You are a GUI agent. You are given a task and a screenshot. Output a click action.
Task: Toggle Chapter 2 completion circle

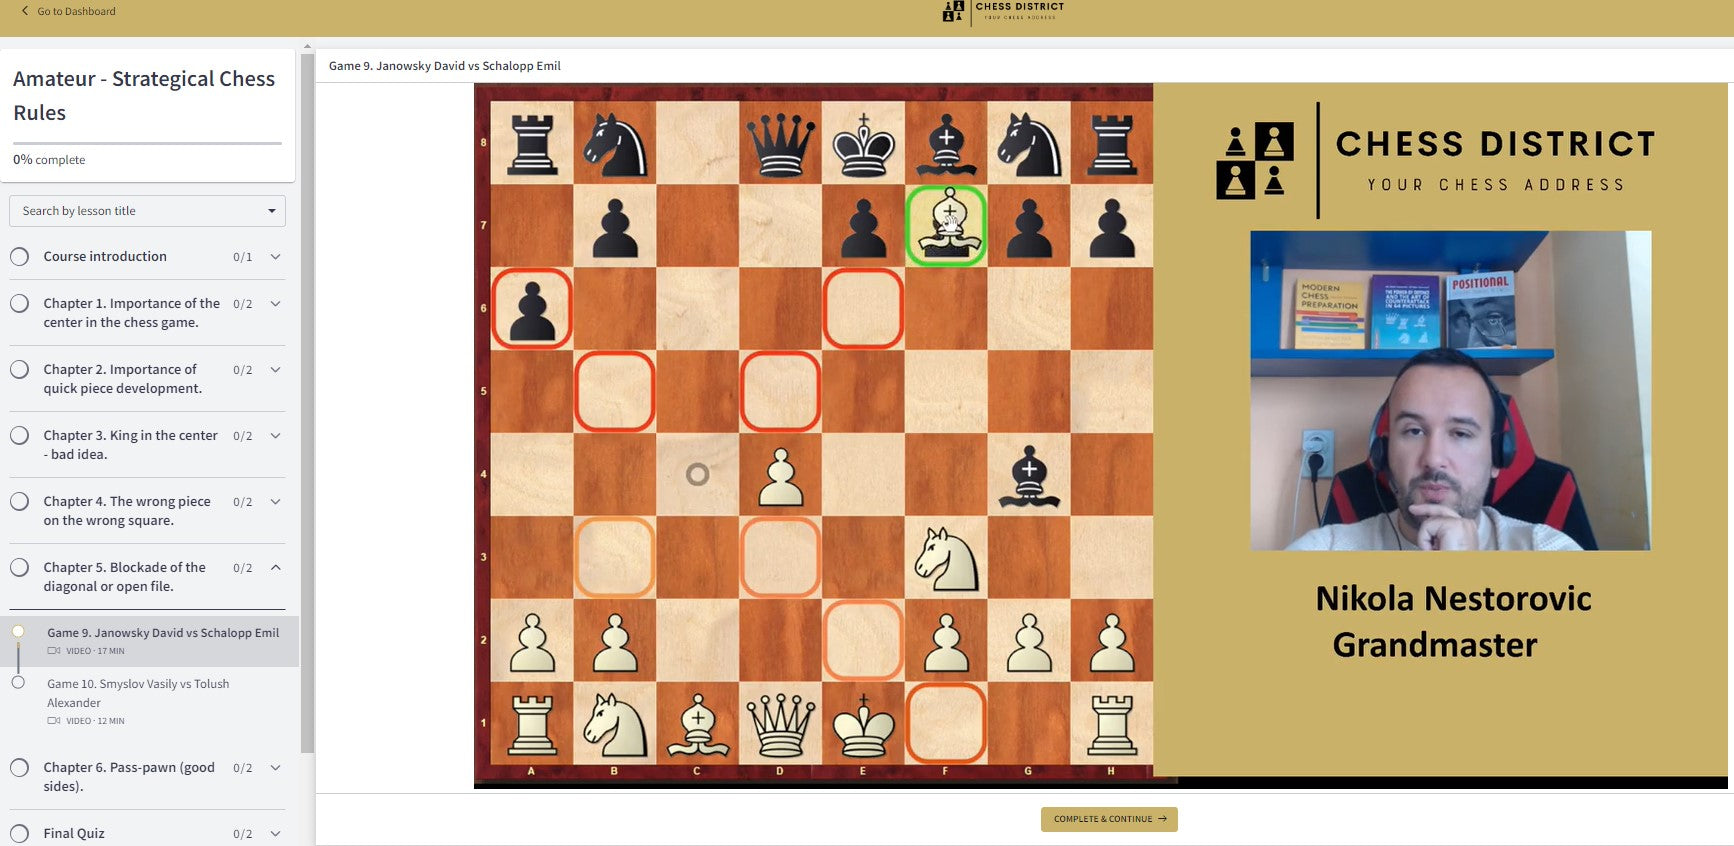tap(19, 369)
